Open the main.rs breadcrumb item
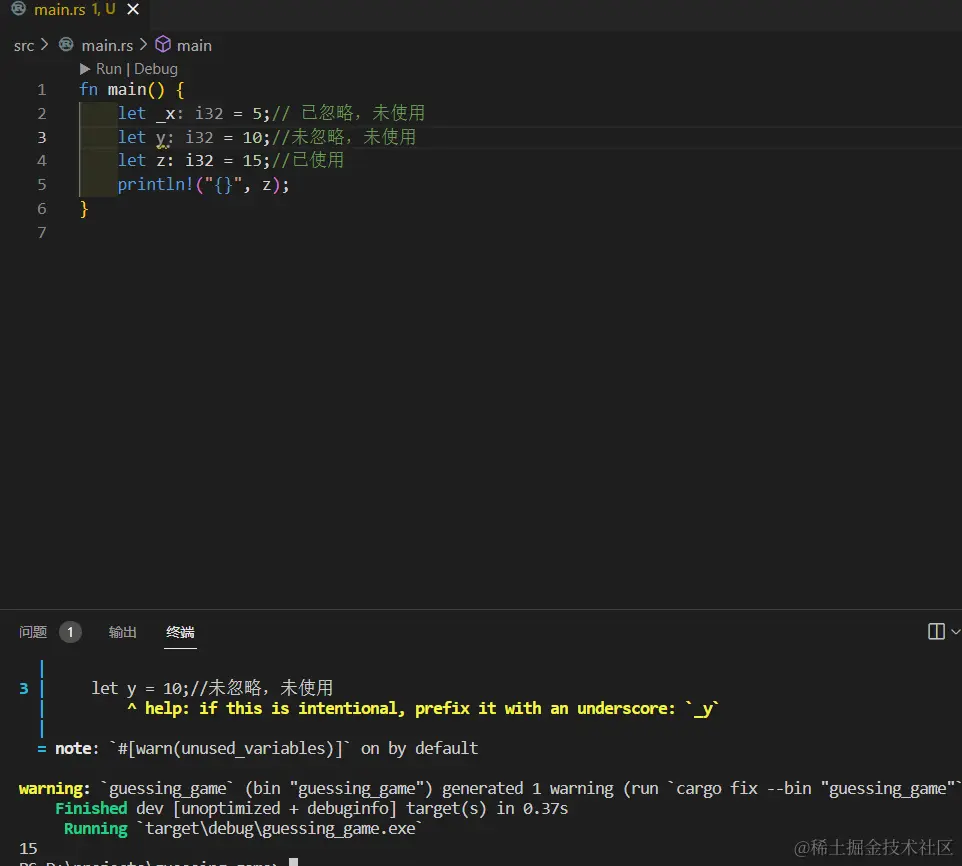Image resolution: width=962 pixels, height=866 pixels. tap(107, 45)
